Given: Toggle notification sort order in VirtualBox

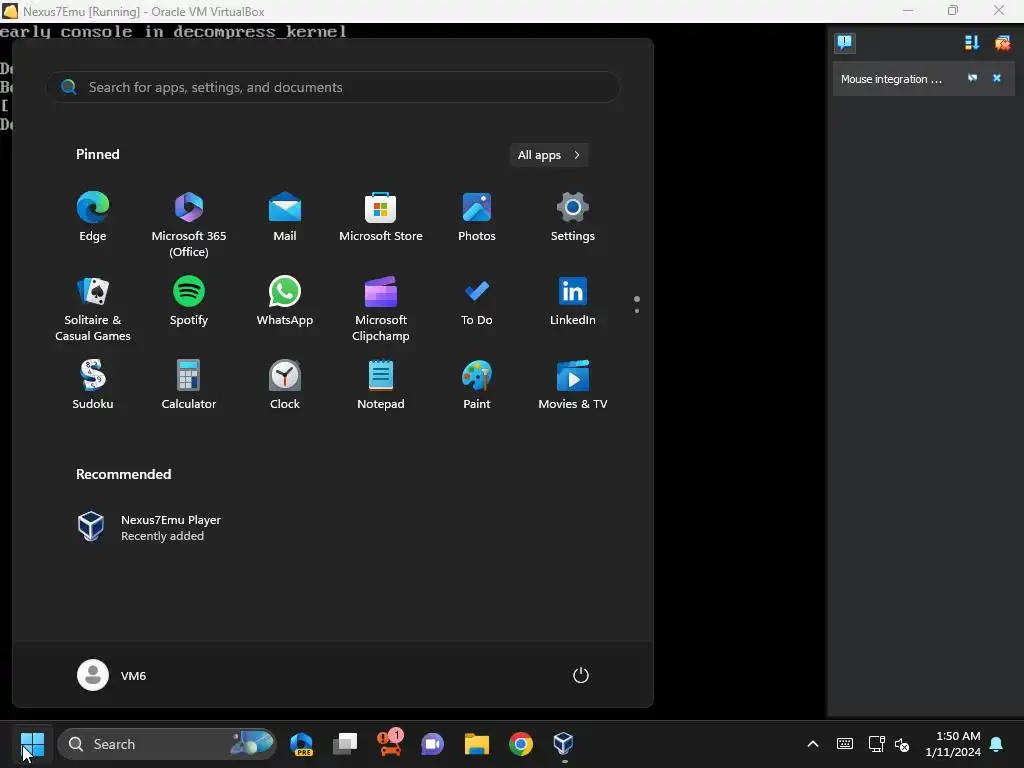Looking at the screenshot, I should click(x=972, y=43).
